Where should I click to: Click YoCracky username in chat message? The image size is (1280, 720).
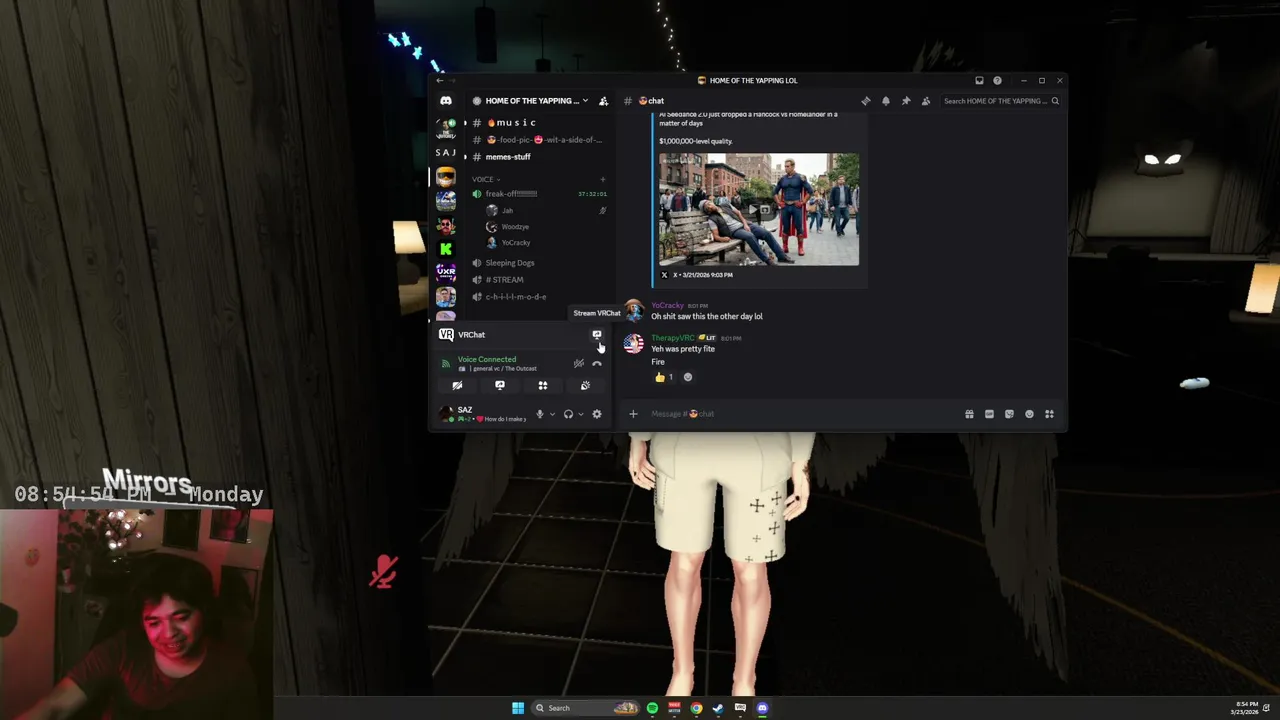[668, 306]
